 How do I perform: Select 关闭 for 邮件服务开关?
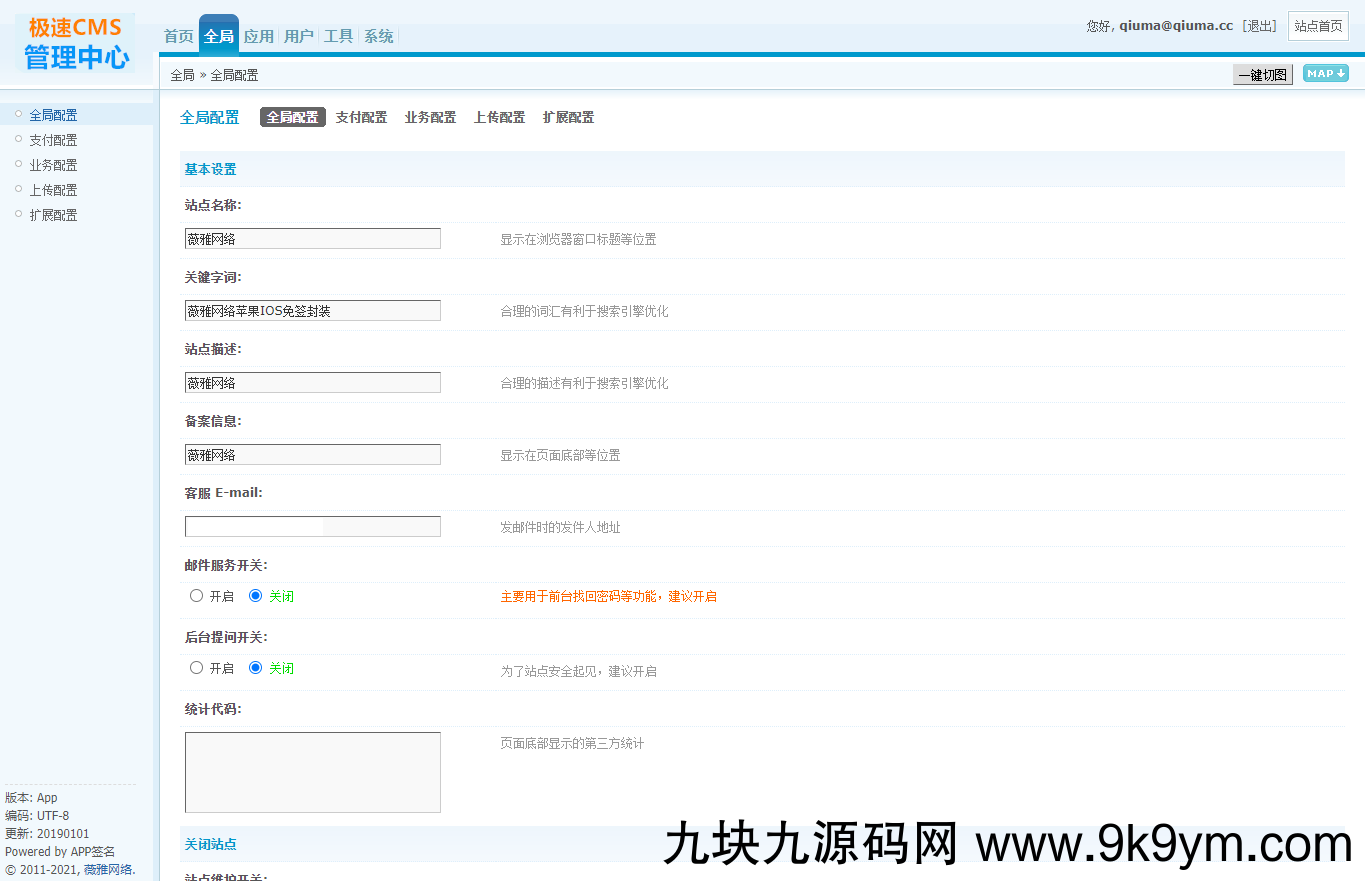click(256, 596)
